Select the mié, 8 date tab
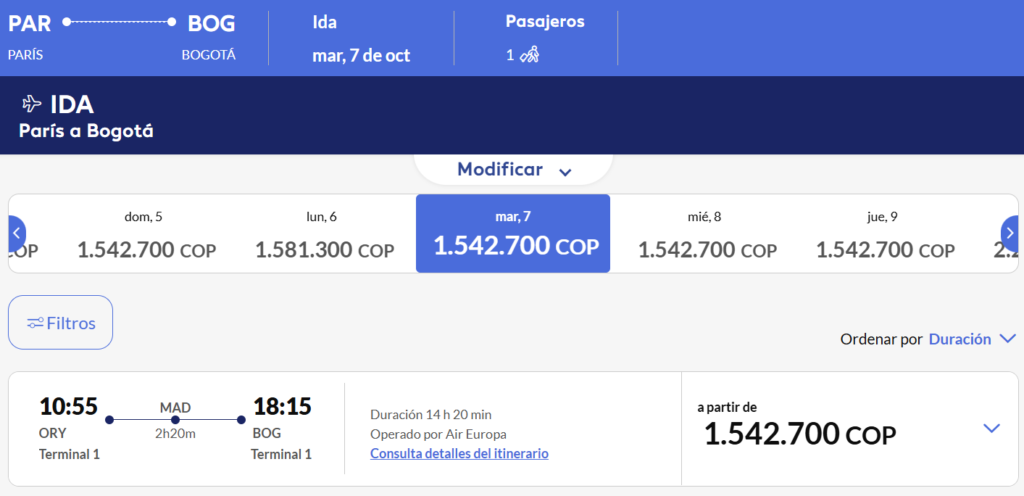 click(x=707, y=234)
